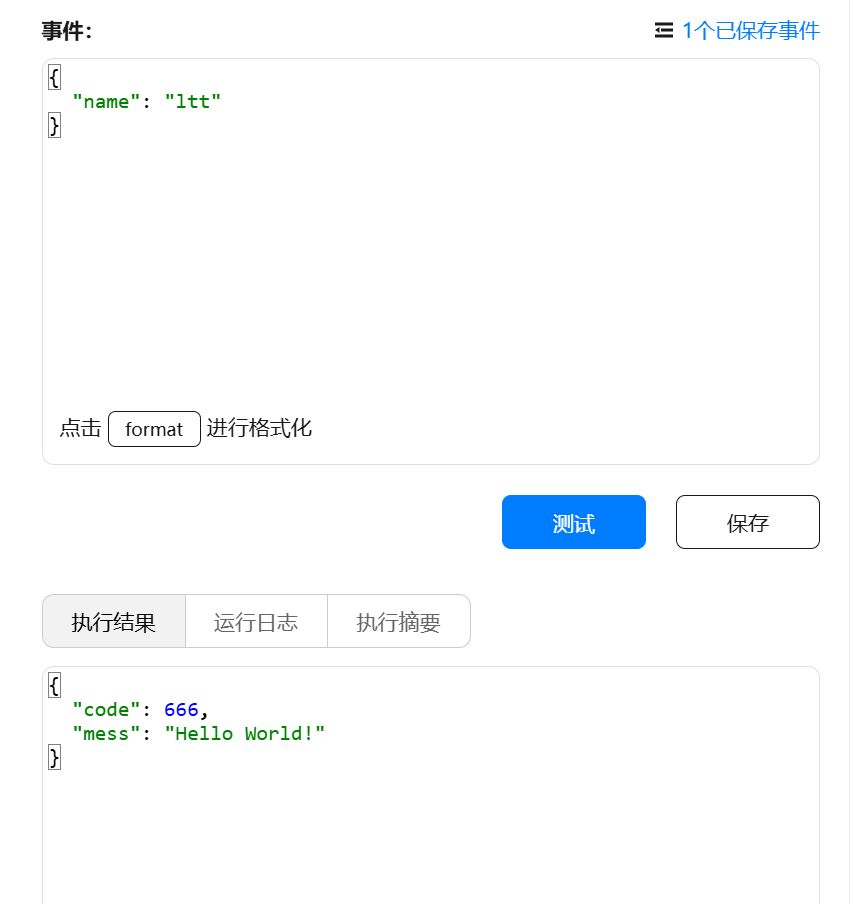Switch to the 执行结果 tab

pyautogui.click(x=114, y=622)
